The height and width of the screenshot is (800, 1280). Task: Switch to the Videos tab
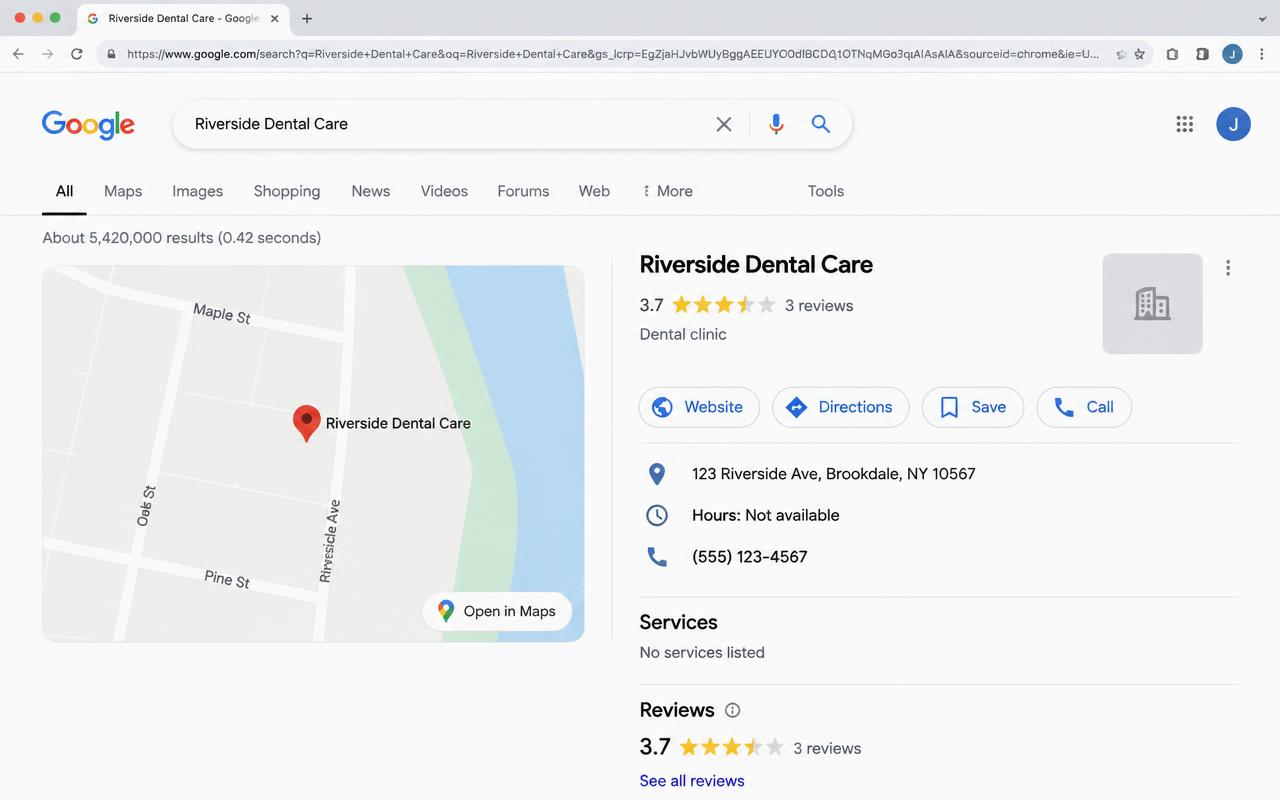coord(444,191)
